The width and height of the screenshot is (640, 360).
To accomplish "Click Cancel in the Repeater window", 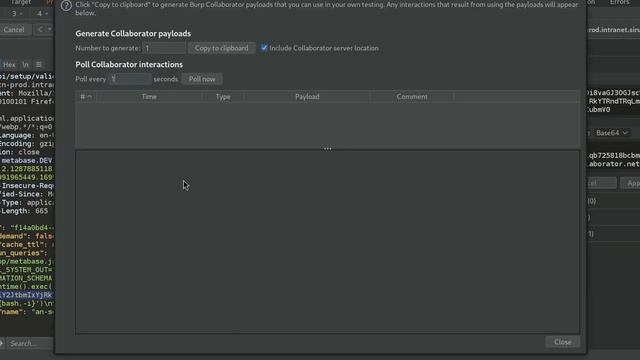I will (x=14, y=30).
